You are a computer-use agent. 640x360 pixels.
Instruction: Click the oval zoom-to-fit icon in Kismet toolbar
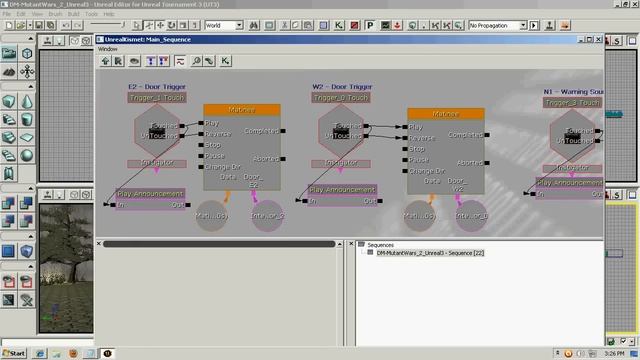tap(134, 61)
